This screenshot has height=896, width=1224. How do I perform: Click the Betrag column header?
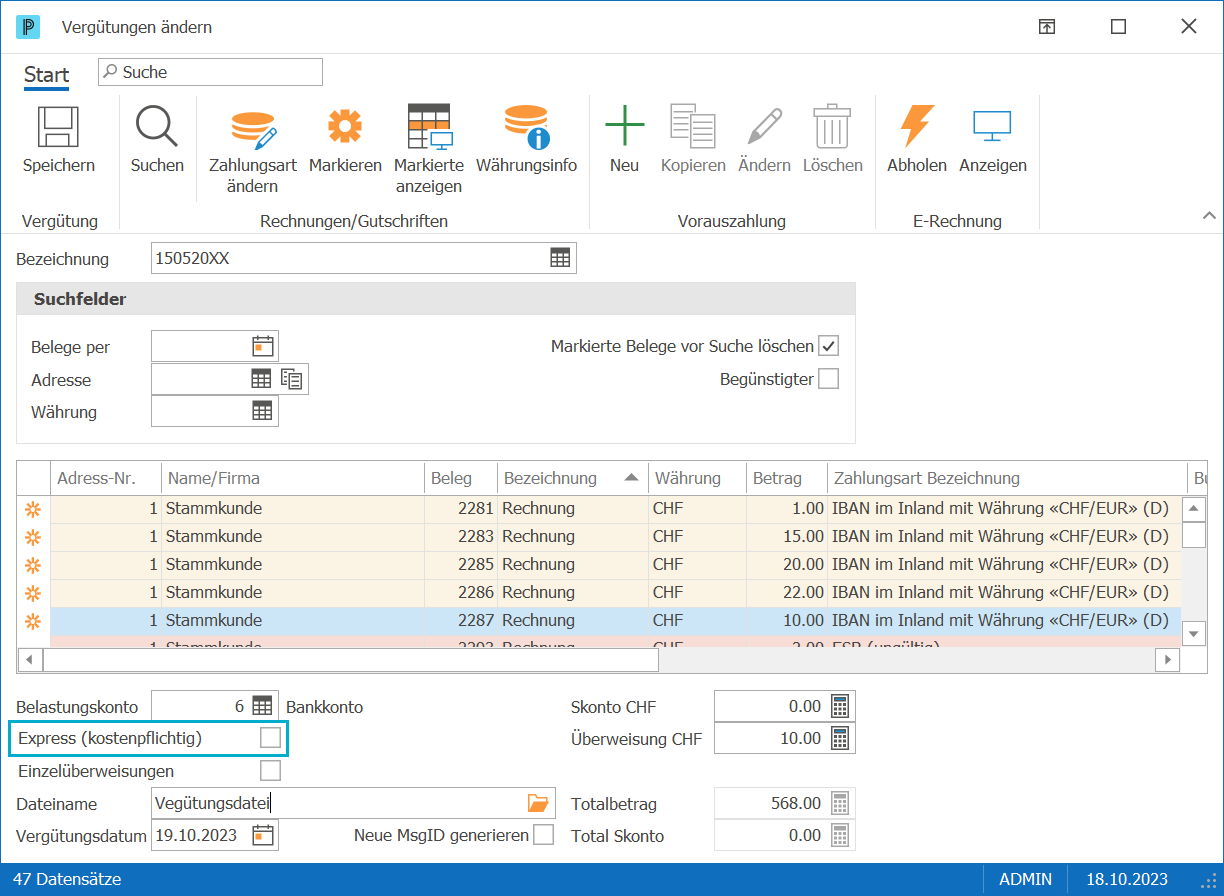point(787,478)
